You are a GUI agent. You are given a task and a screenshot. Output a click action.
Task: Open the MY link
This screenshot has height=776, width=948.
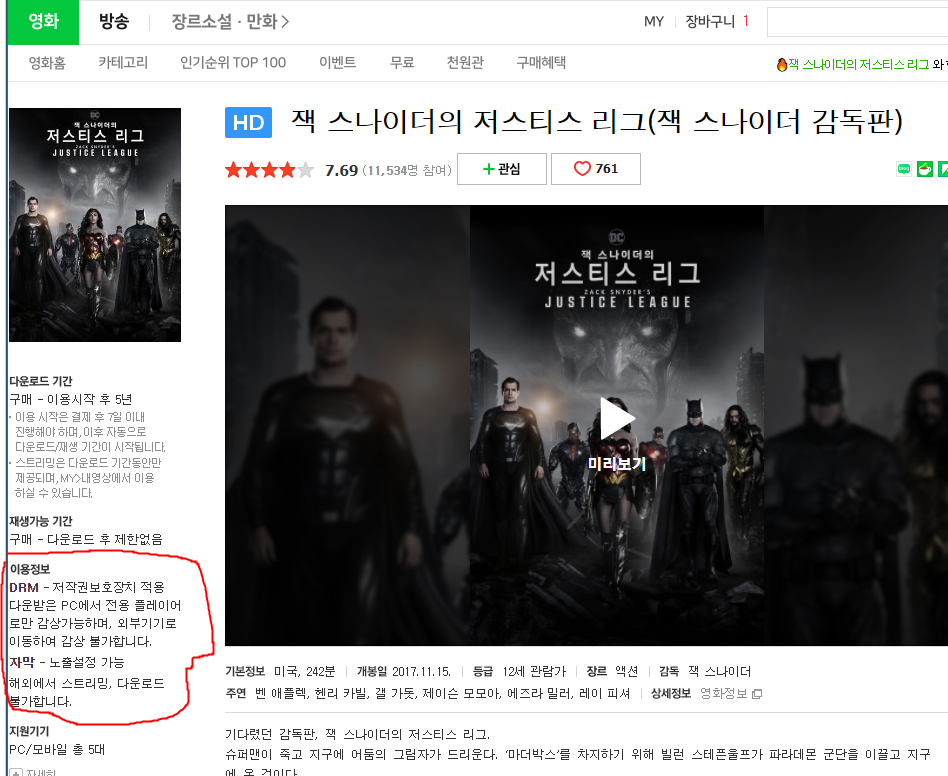pyautogui.click(x=654, y=22)
